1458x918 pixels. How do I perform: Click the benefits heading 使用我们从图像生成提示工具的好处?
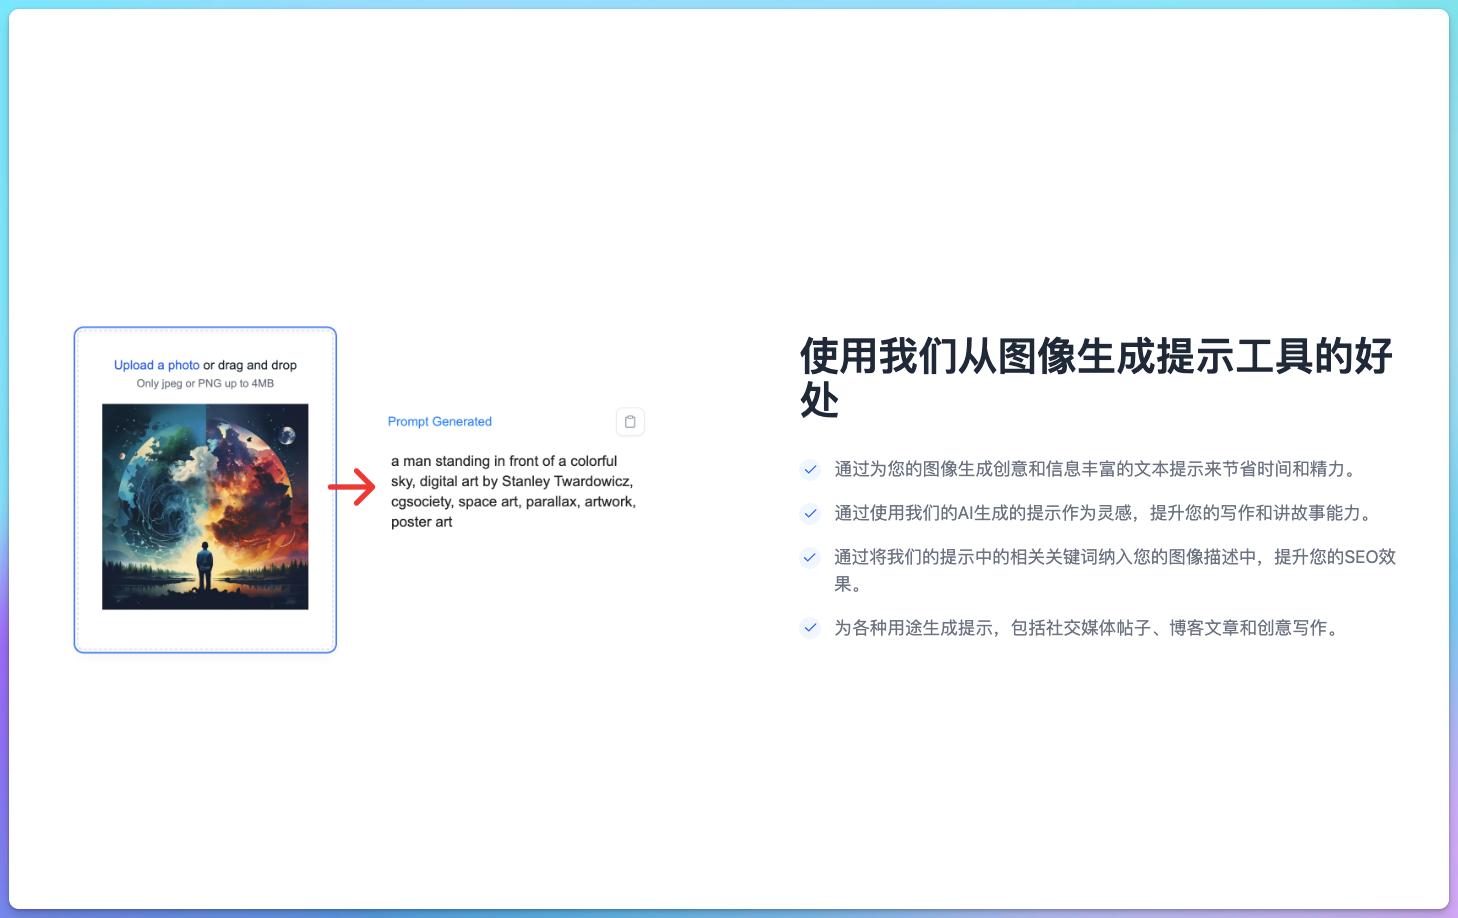1096,377
